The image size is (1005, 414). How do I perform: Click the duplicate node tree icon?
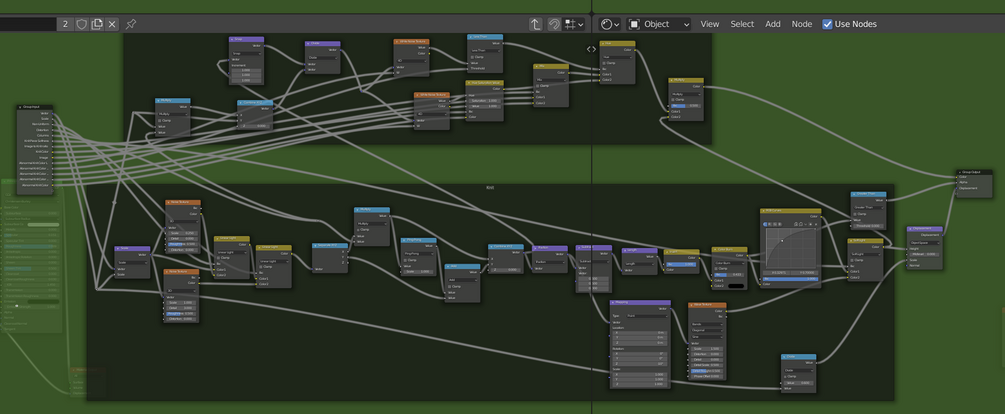click(97, 24)
